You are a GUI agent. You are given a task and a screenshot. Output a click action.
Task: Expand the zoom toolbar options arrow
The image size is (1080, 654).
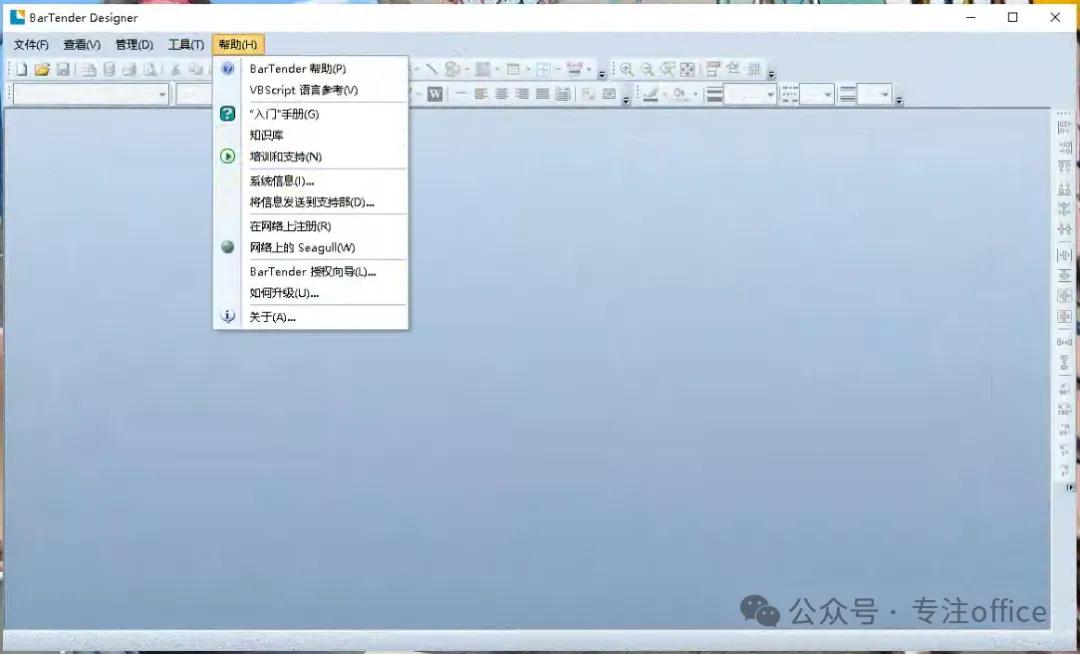771,74
